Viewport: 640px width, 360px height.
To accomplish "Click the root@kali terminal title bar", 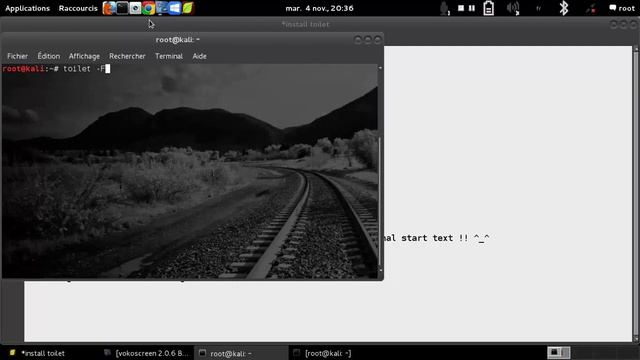I will tap(178, 40).
